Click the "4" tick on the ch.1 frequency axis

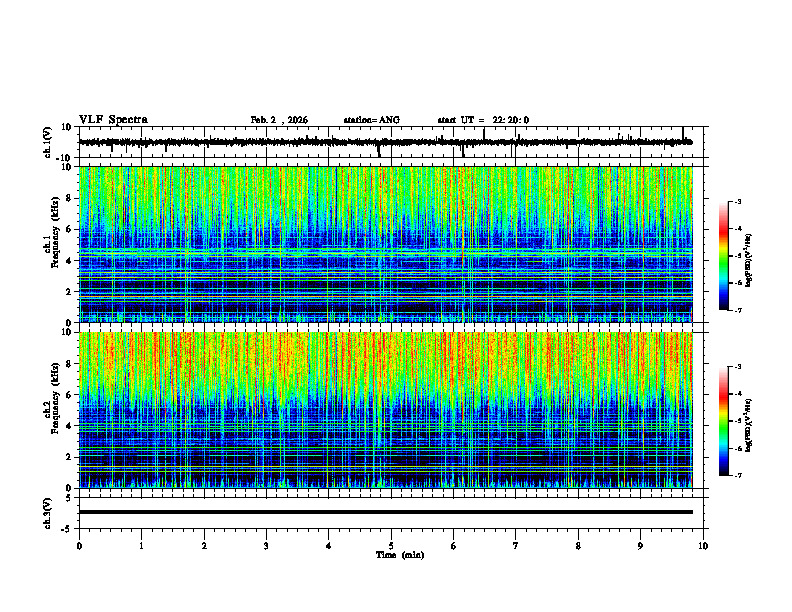pyautogui.click(x=69, y=261)
